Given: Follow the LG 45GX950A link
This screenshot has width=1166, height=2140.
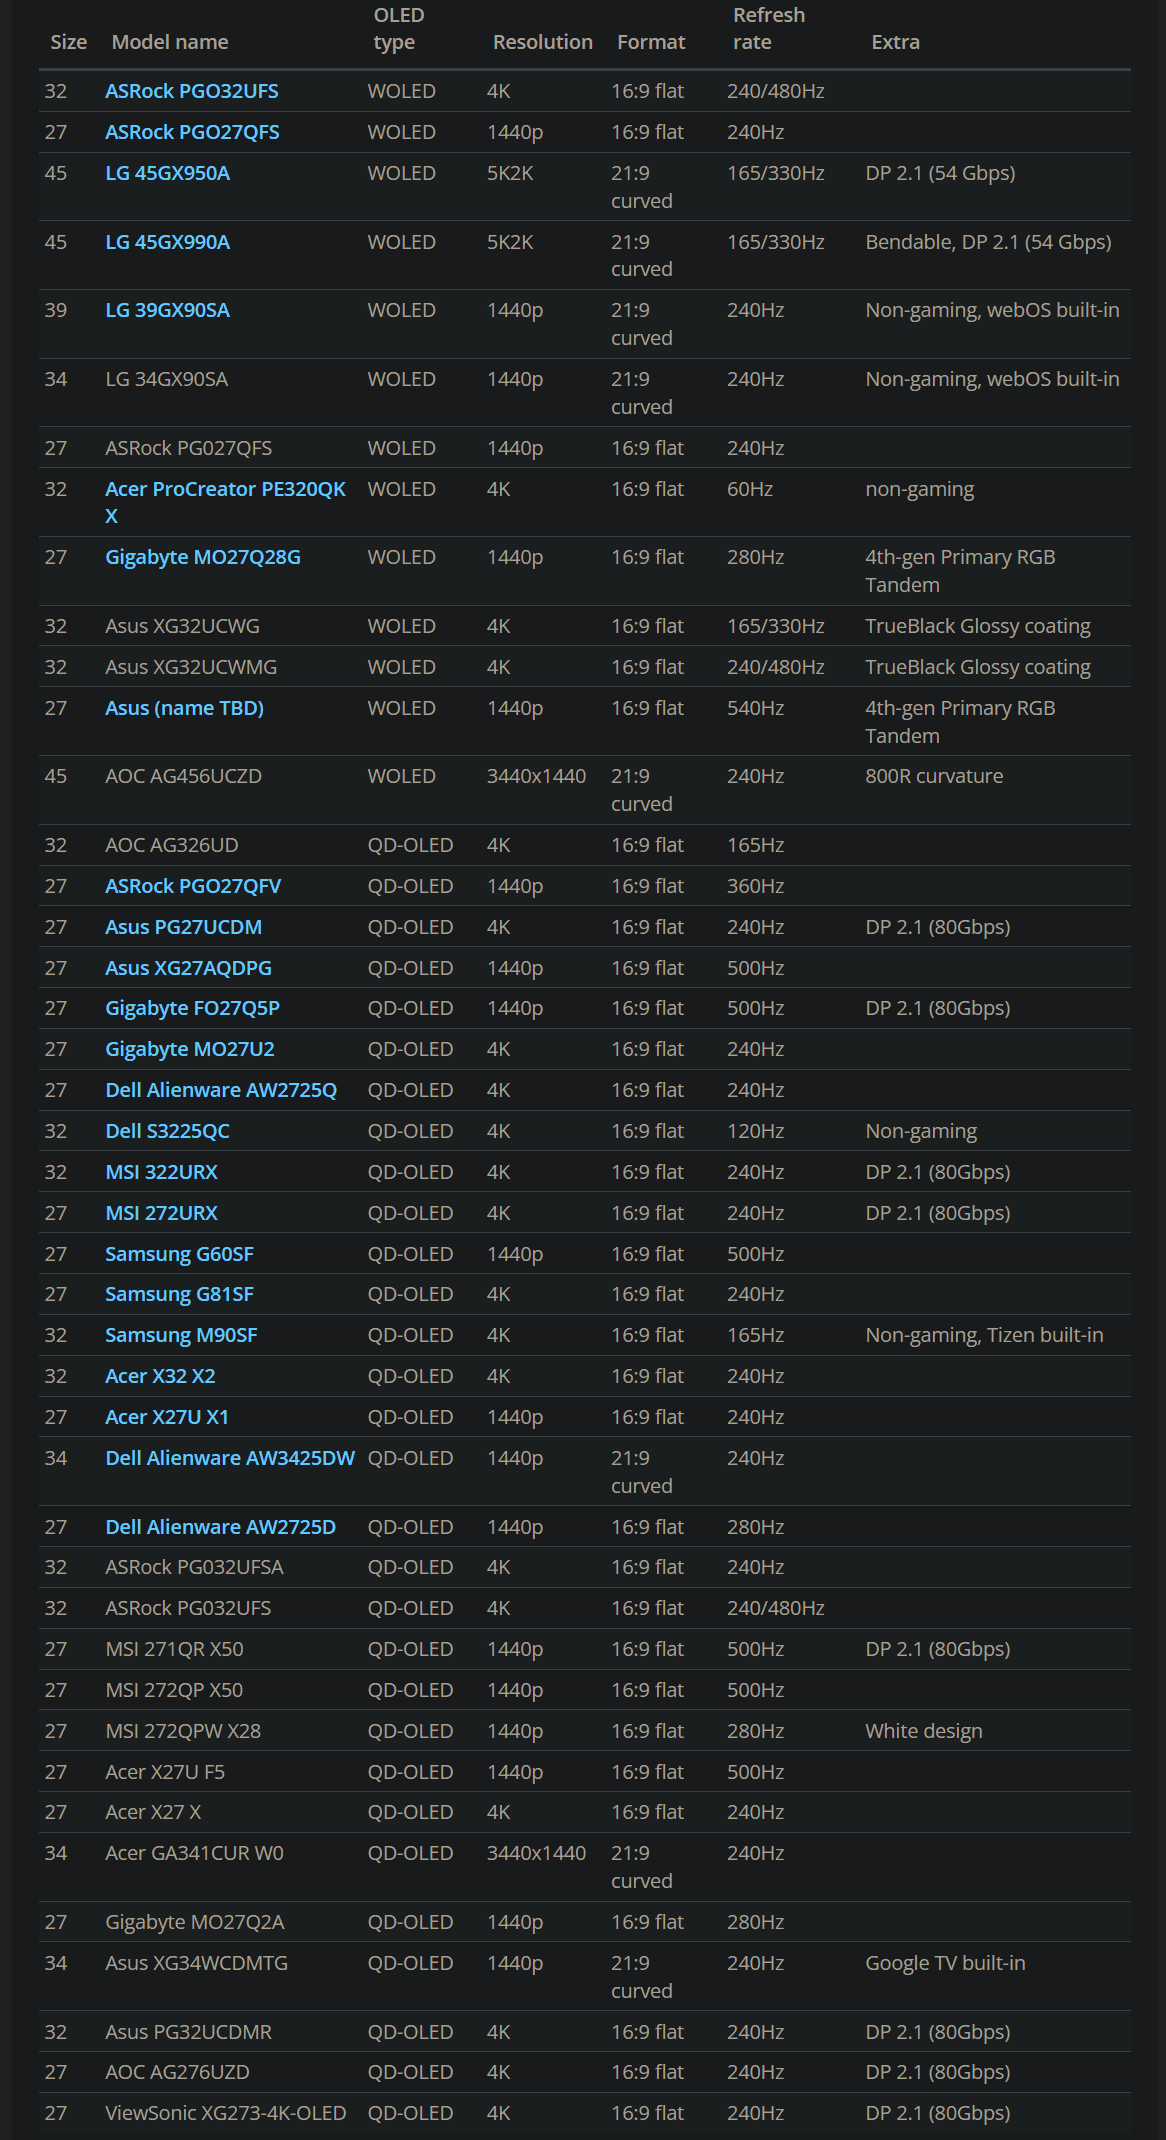Looking at the screenshot, I should (x=168, y=173).
